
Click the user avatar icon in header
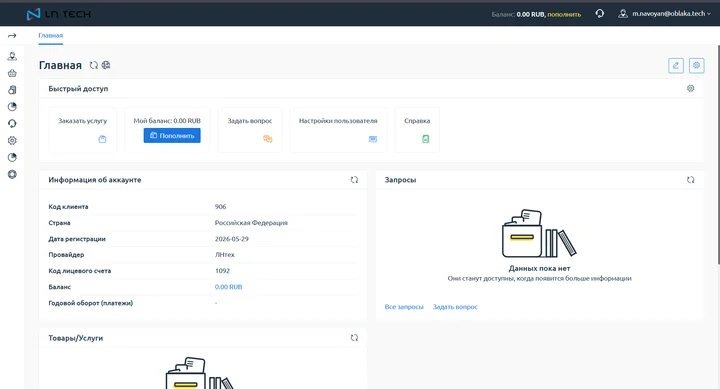point(623,14)
